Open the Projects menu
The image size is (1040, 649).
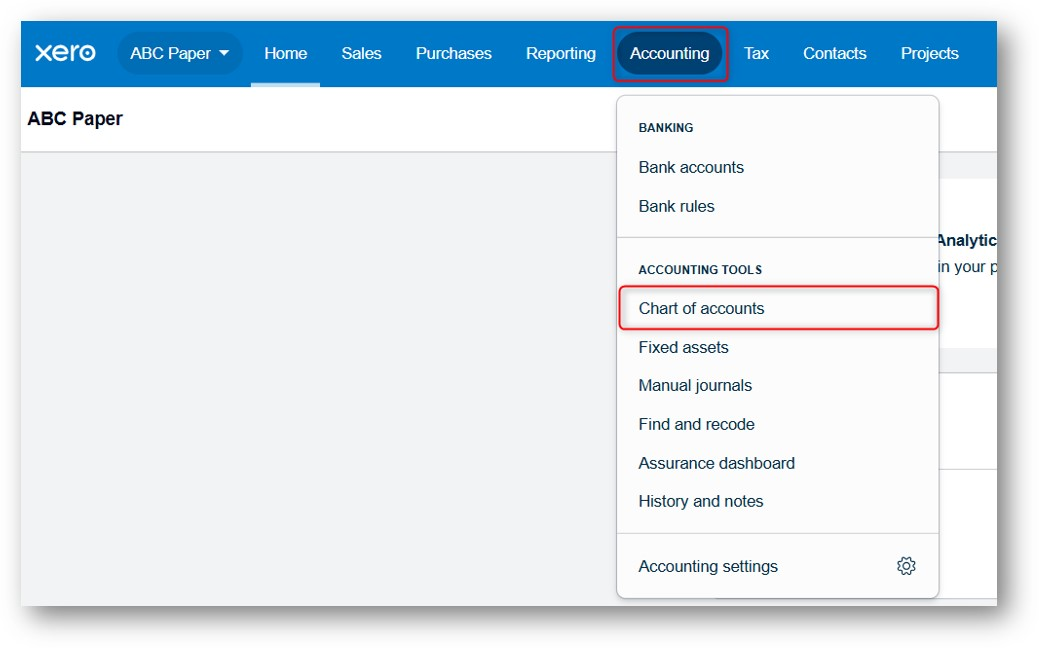pos(929,53)
